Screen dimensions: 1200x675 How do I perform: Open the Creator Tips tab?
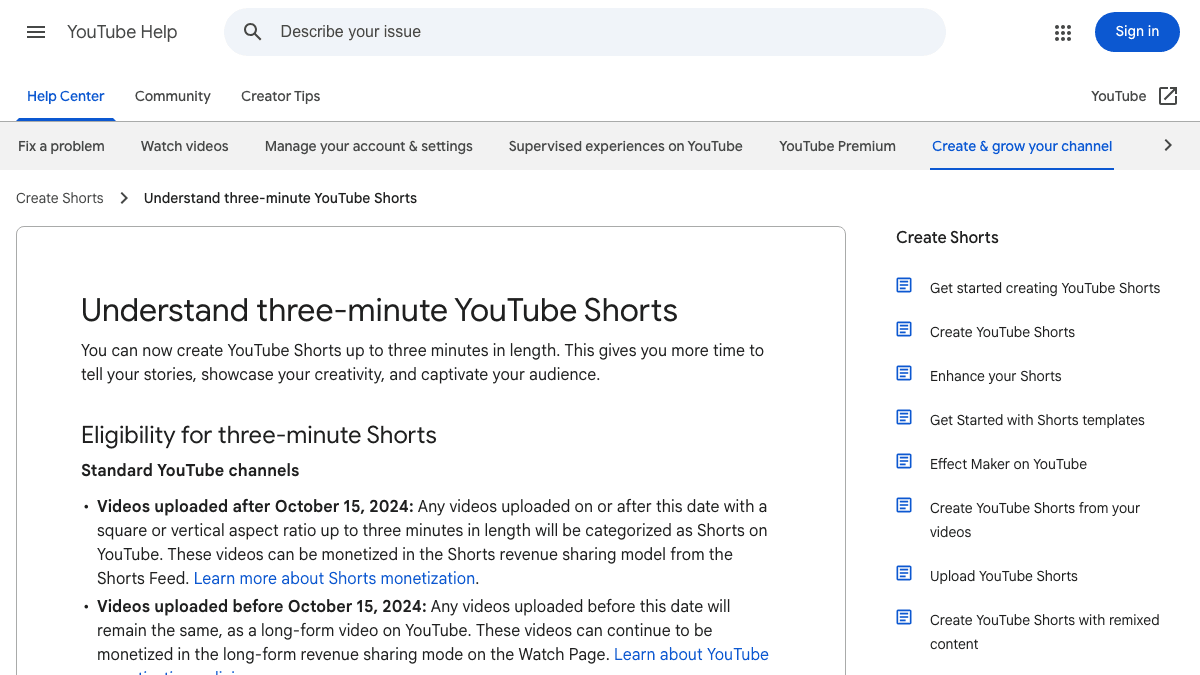pyautogui.click(x=281, y=96)
